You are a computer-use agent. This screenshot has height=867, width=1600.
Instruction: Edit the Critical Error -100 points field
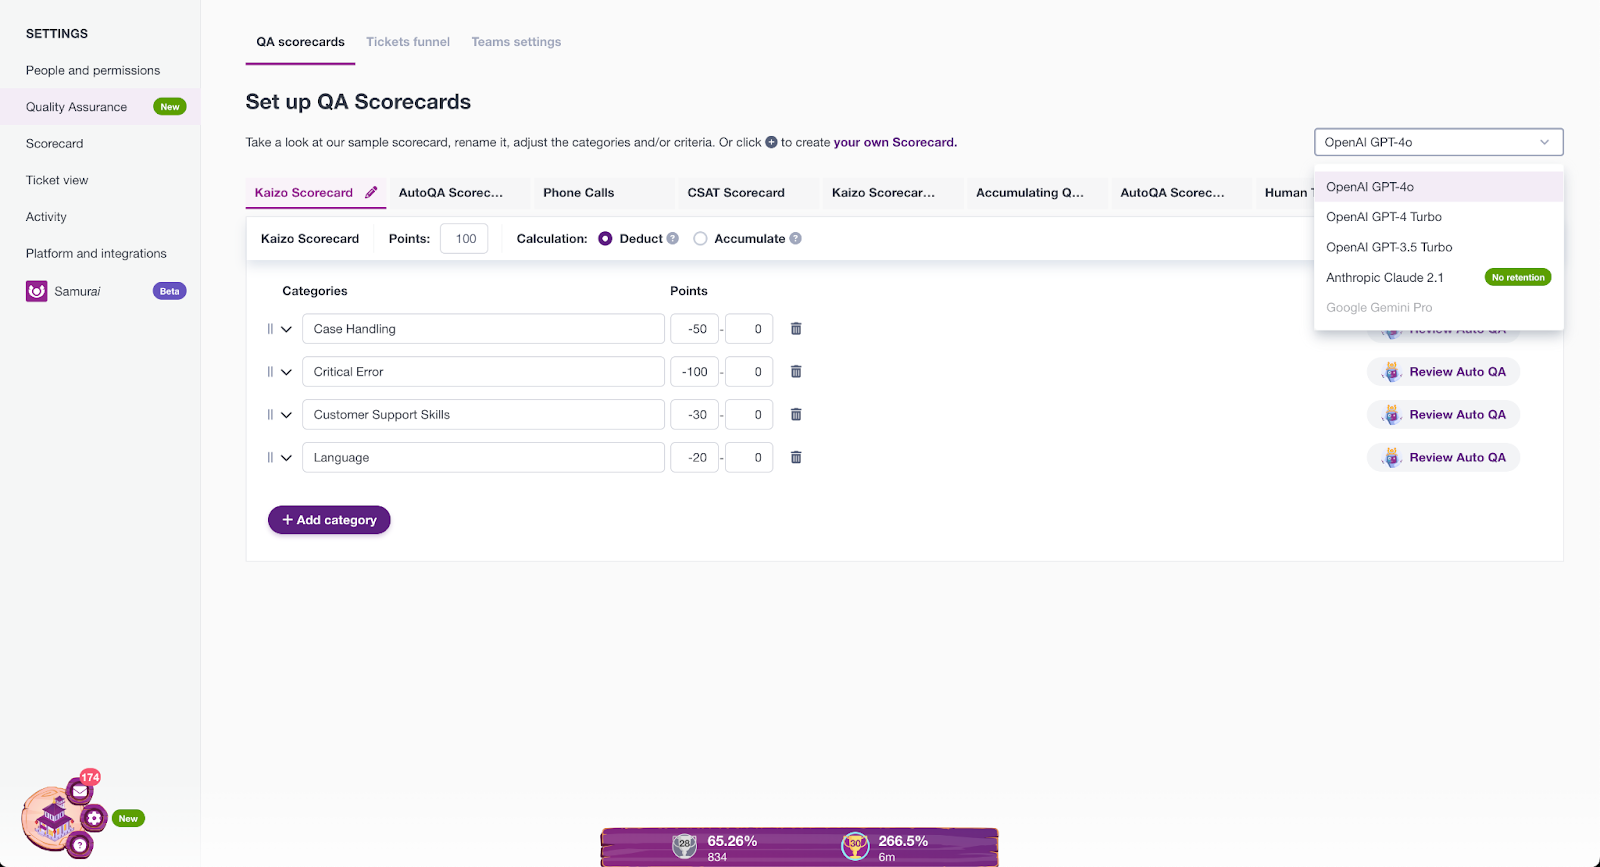coord(694,372)
